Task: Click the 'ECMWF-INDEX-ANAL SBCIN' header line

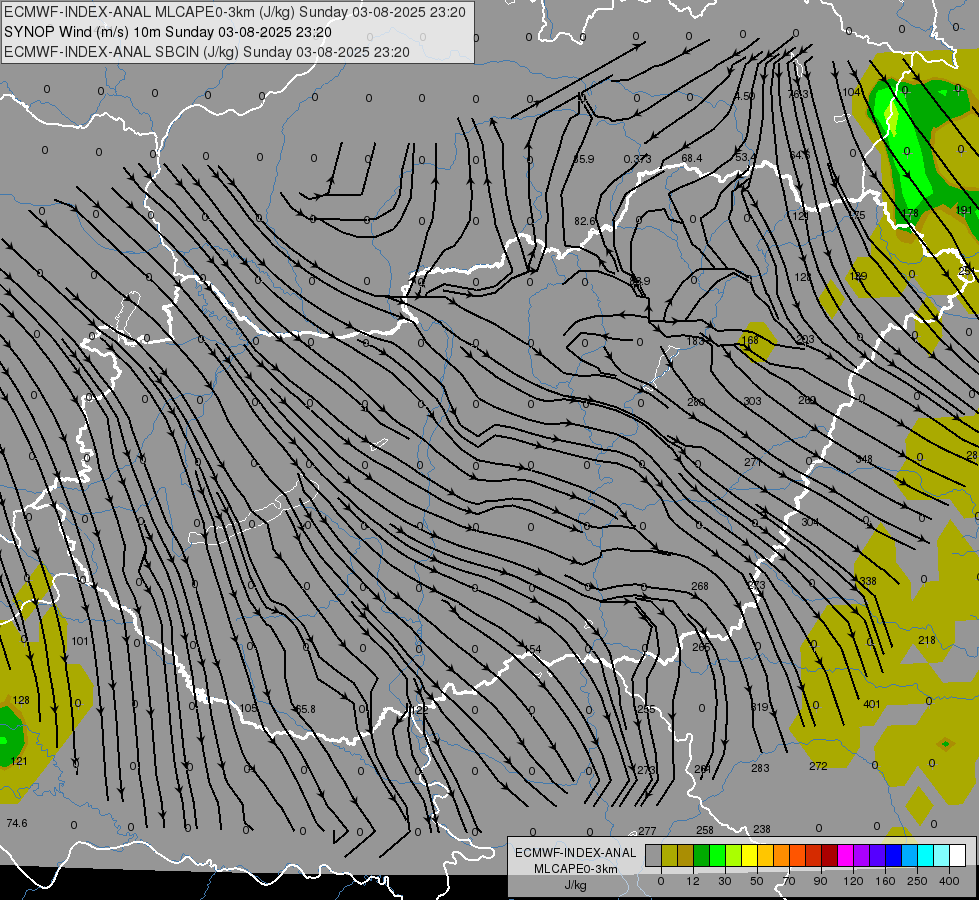Action: click(x=207, y=52)
